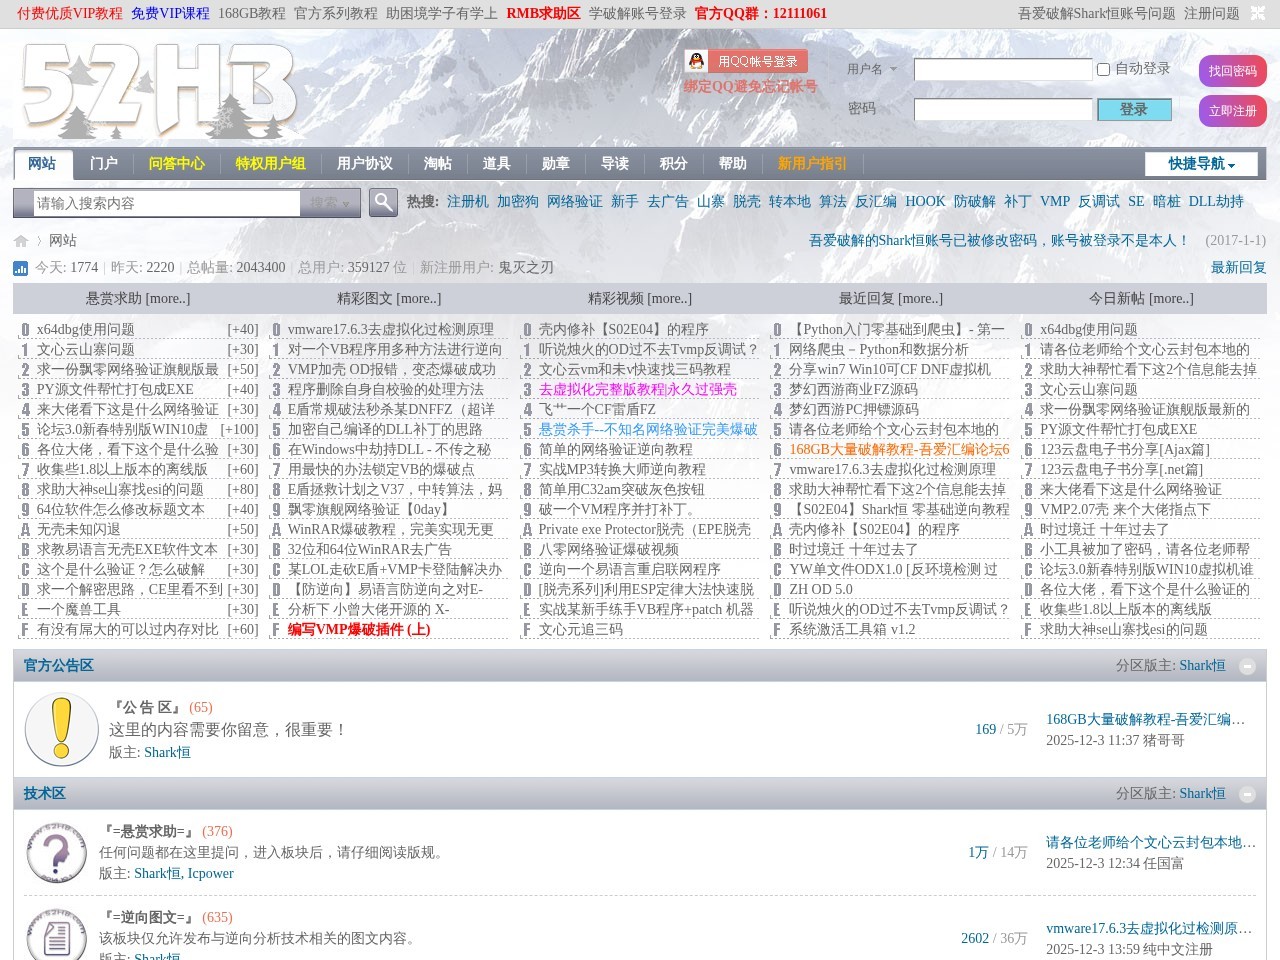This screenshot has height=960, width=1280.
Task: Collapse the 技术区 section
Action: (1246, 793)
